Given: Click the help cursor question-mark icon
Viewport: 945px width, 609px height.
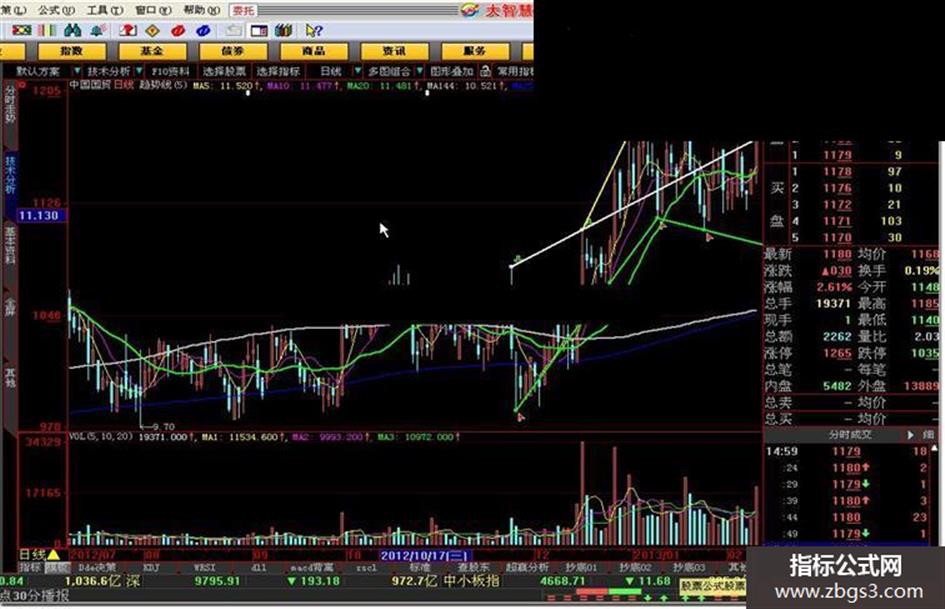Looking at the screenshot, I should (x=314, y=30).
